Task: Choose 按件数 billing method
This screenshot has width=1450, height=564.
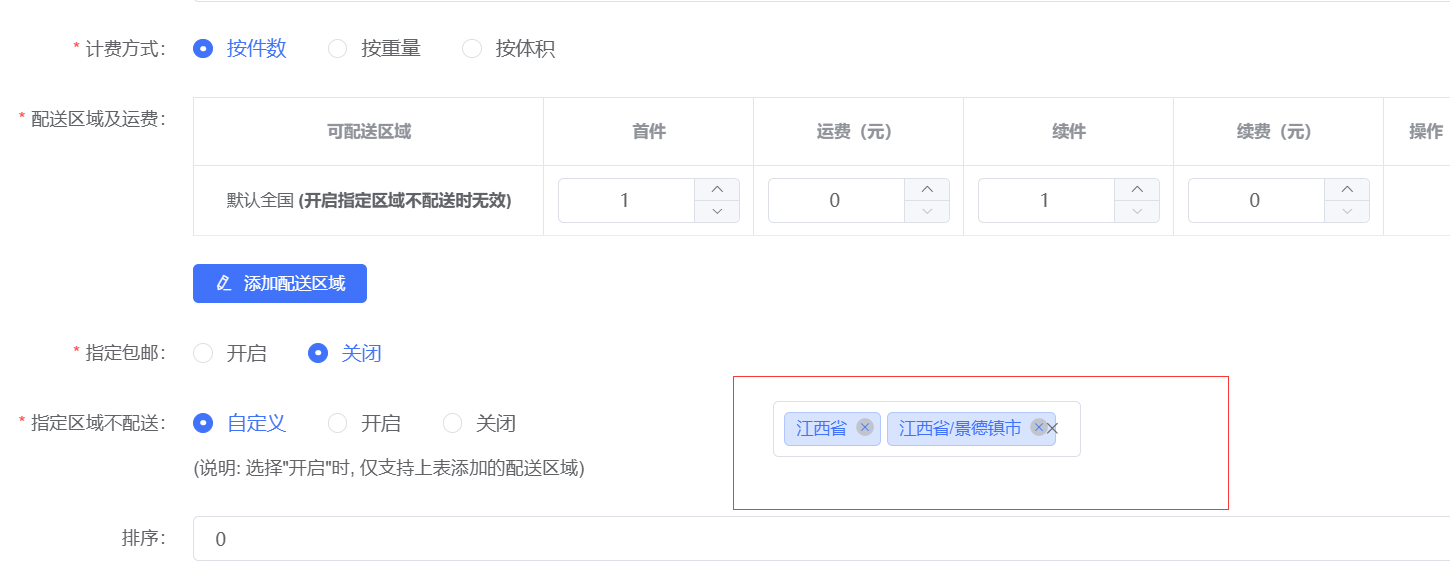Action: [x=240, y=48]
